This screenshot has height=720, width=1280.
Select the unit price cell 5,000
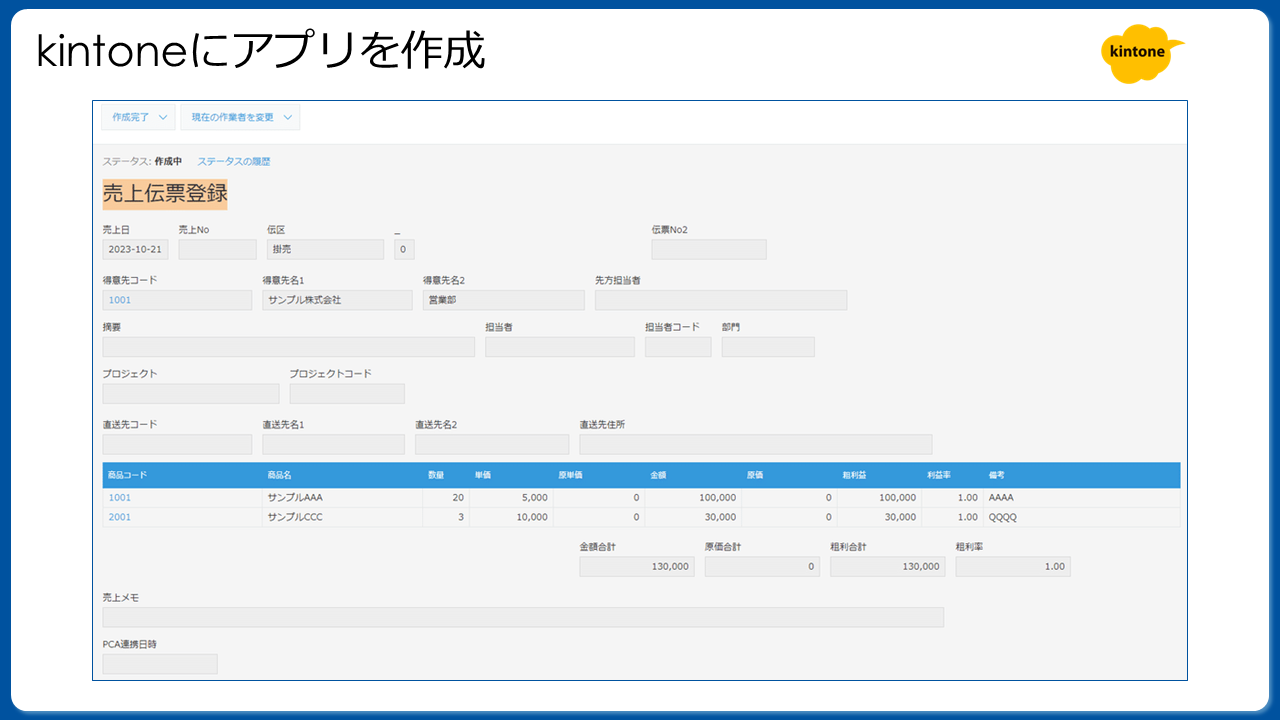pyautogui.click(x=511, y=497)
